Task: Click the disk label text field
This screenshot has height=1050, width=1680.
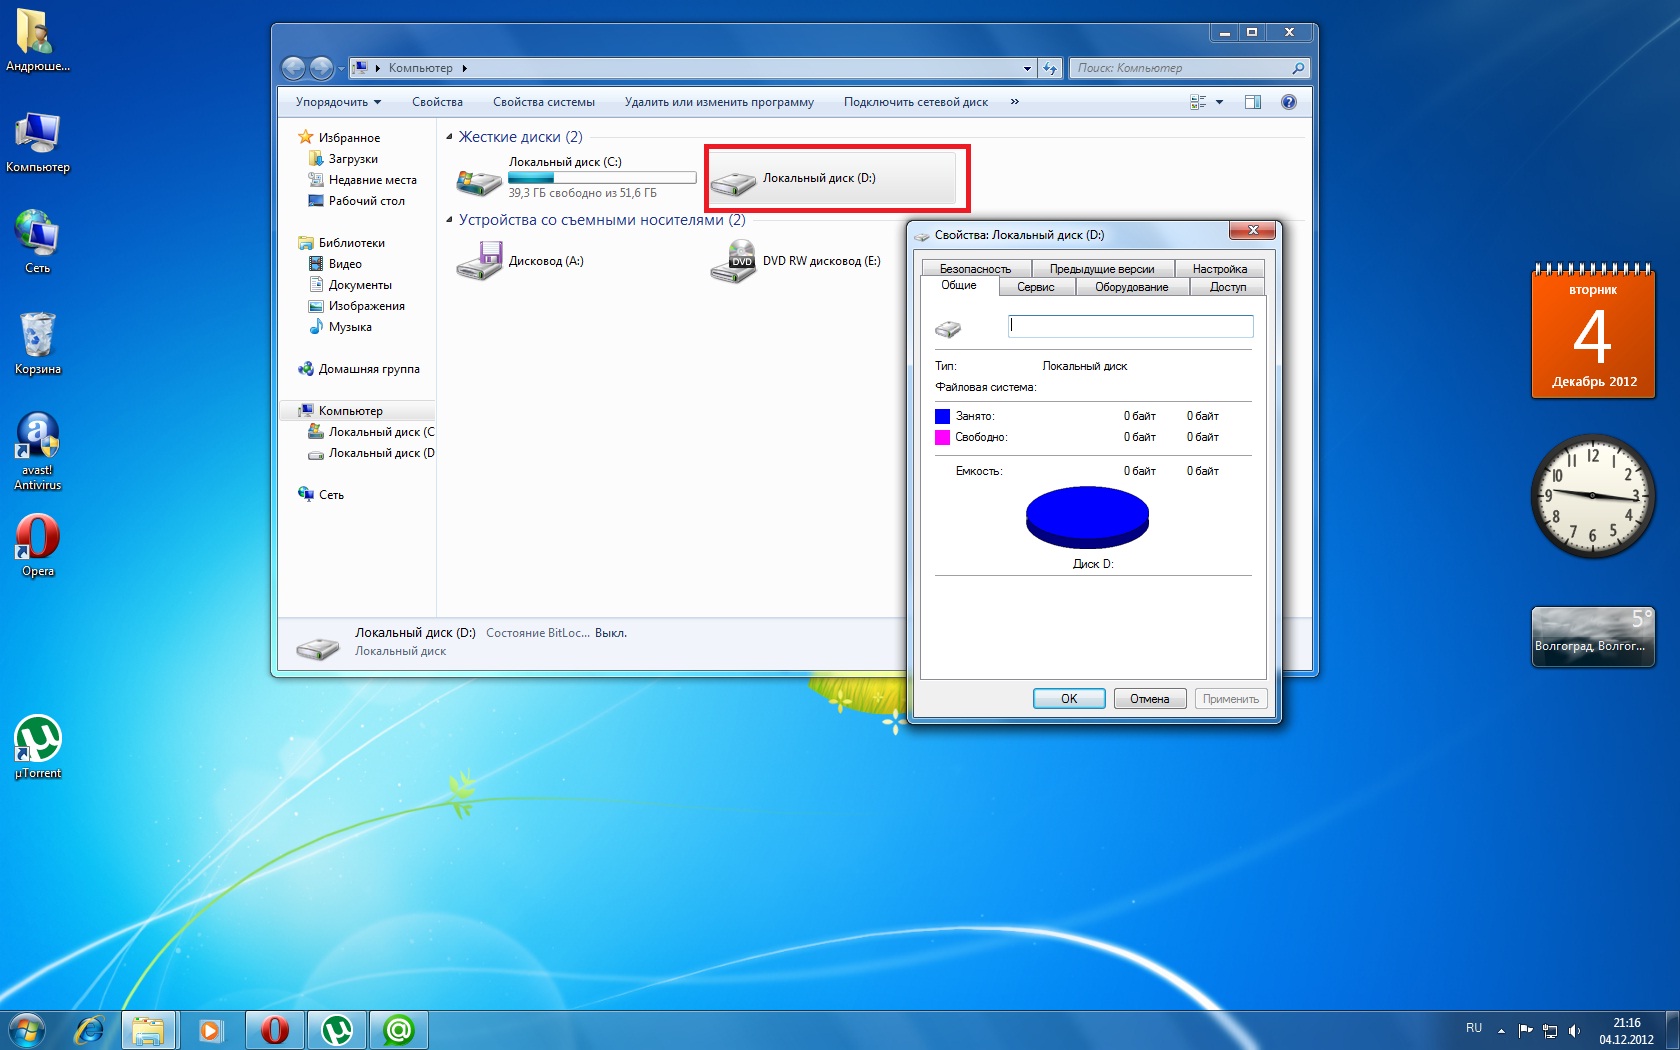Action: [1130, 326]
